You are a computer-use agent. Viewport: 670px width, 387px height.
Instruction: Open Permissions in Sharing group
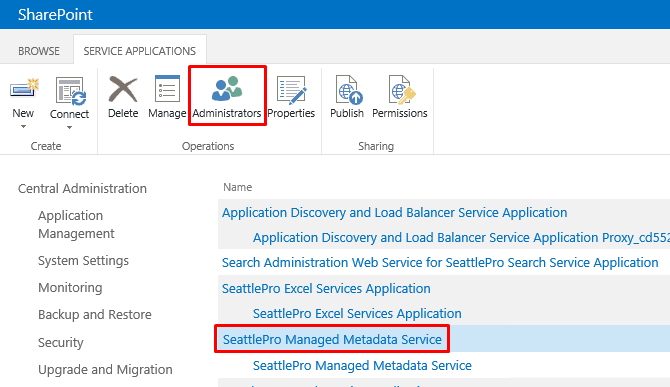pos(400,97)
